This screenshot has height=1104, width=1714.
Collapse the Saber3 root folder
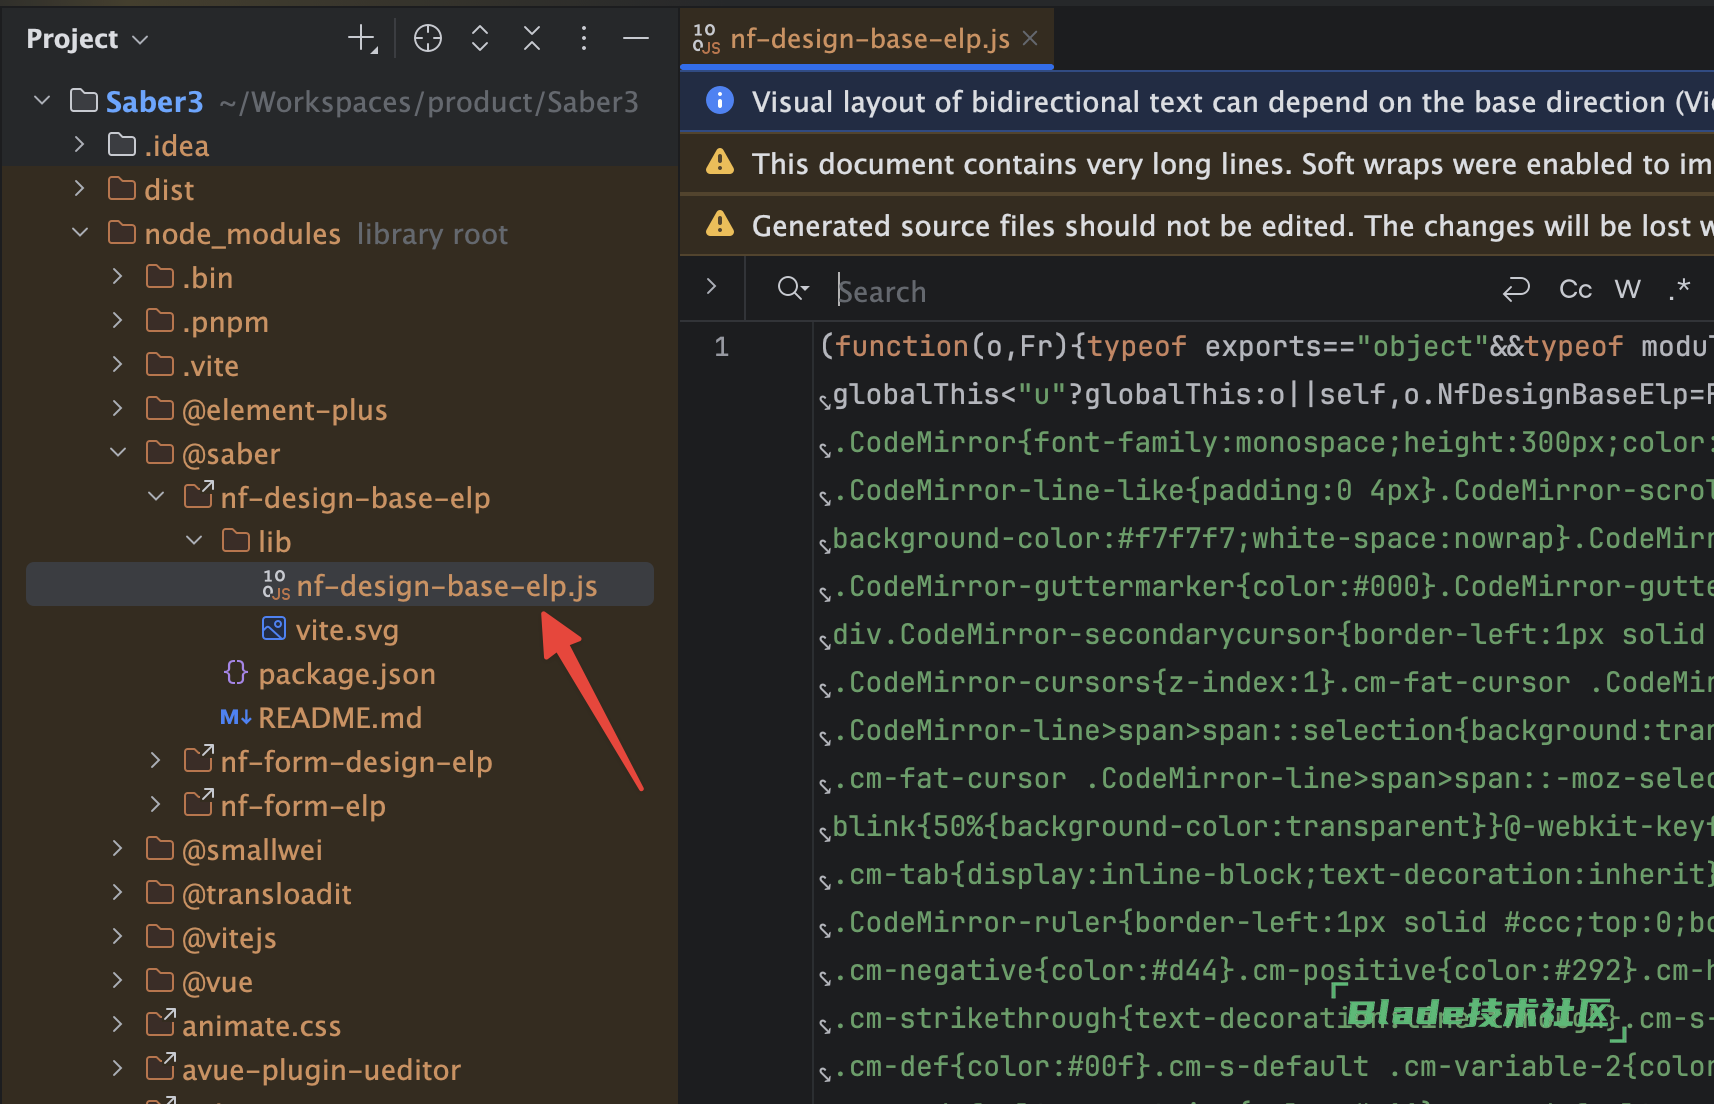tap(42, 101)
